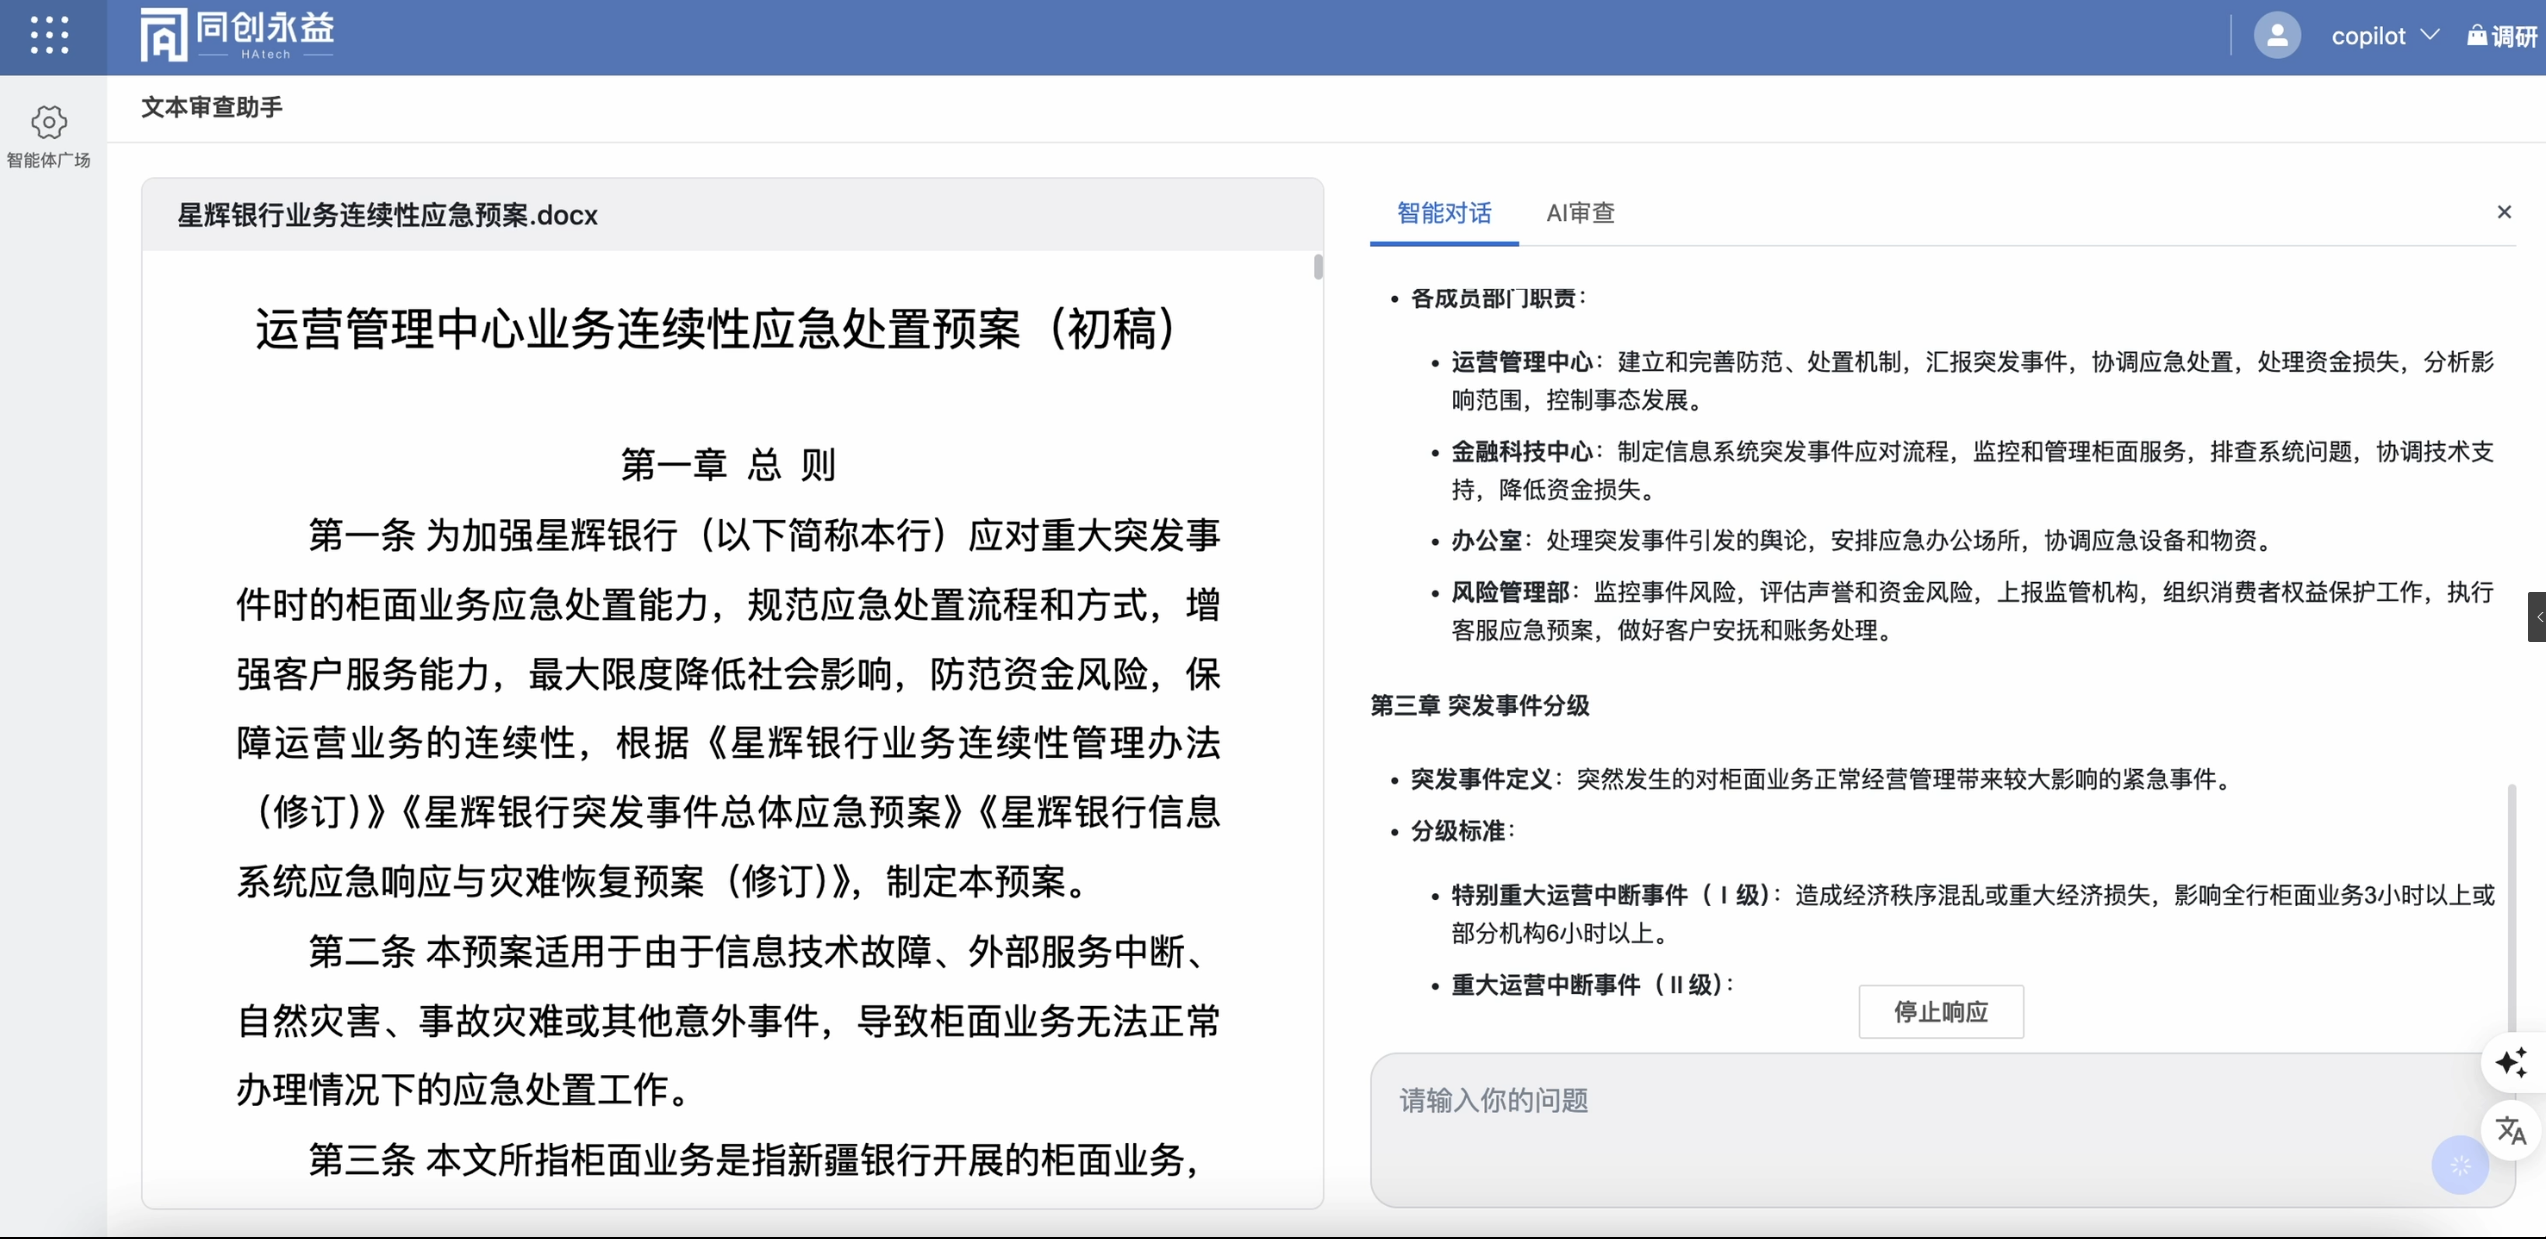Click the translate floating icon
2546x1239 pixels.
(x=2511, y=1130)
